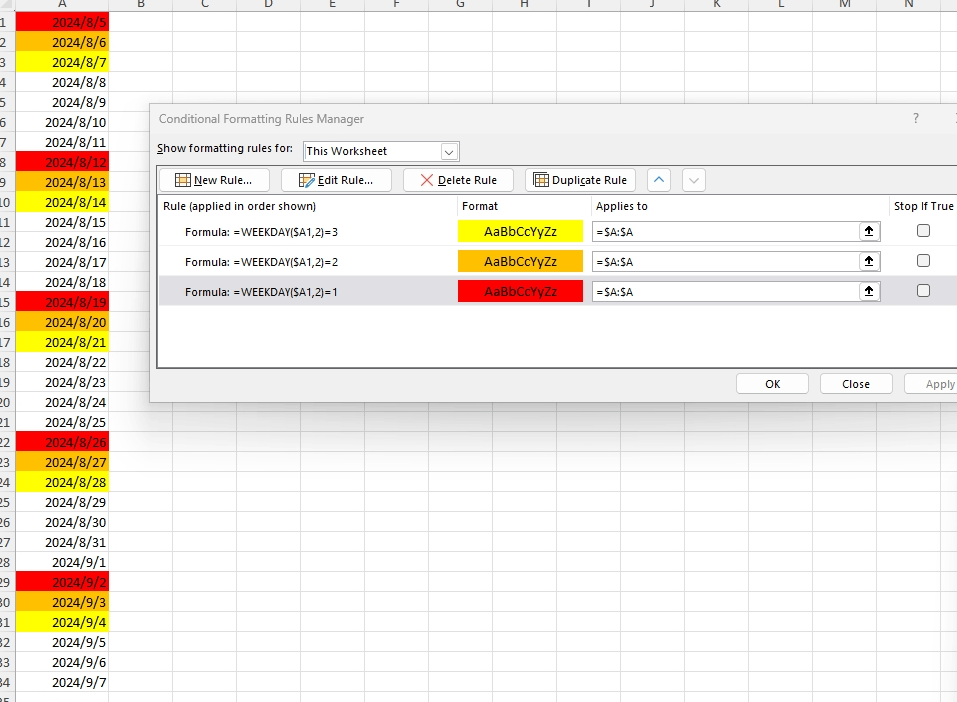Open dialog help question mark
The height and width of the screenshot is (702, 957).
pos(915,118)
